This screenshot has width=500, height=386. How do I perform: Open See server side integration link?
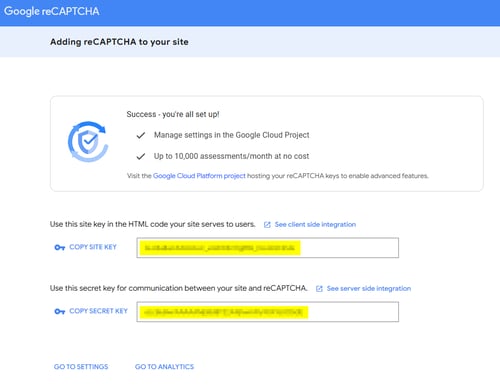coord(369,288)
